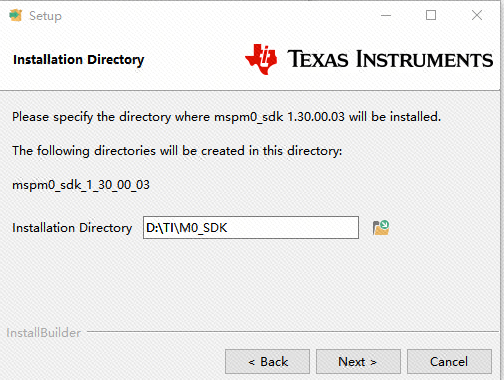Click the red Texas Instruments logo emblem
Viewport: 504px width, 380px height.
click(x=261, y=59)
